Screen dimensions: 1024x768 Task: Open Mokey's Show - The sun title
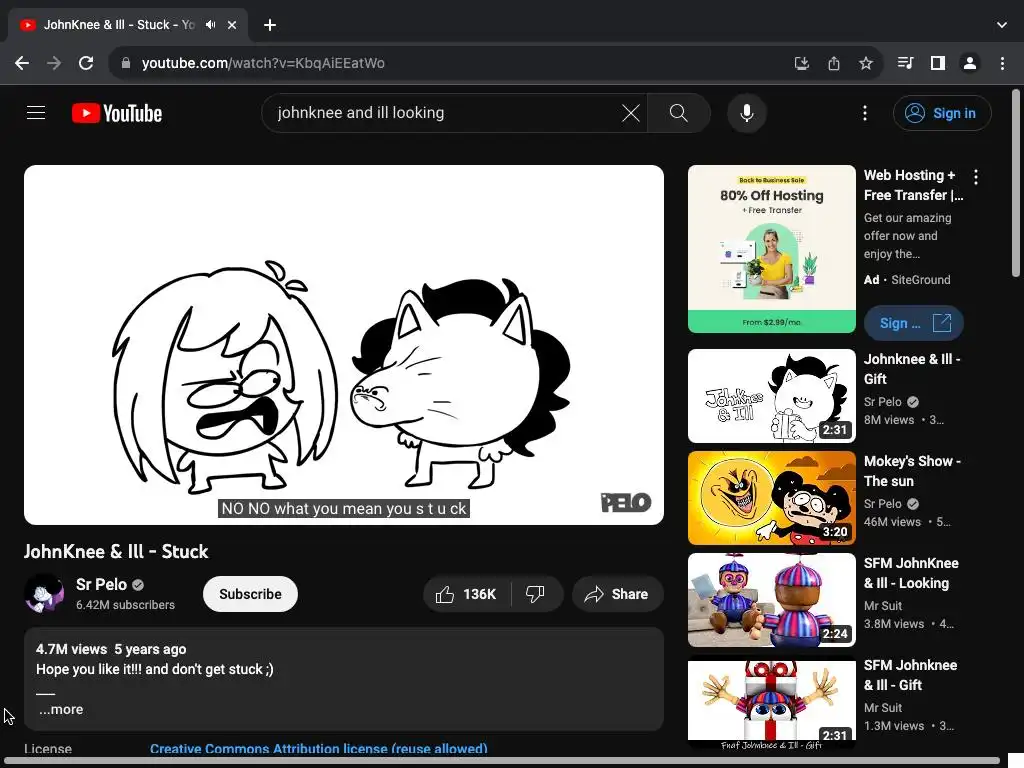(912, 471)
